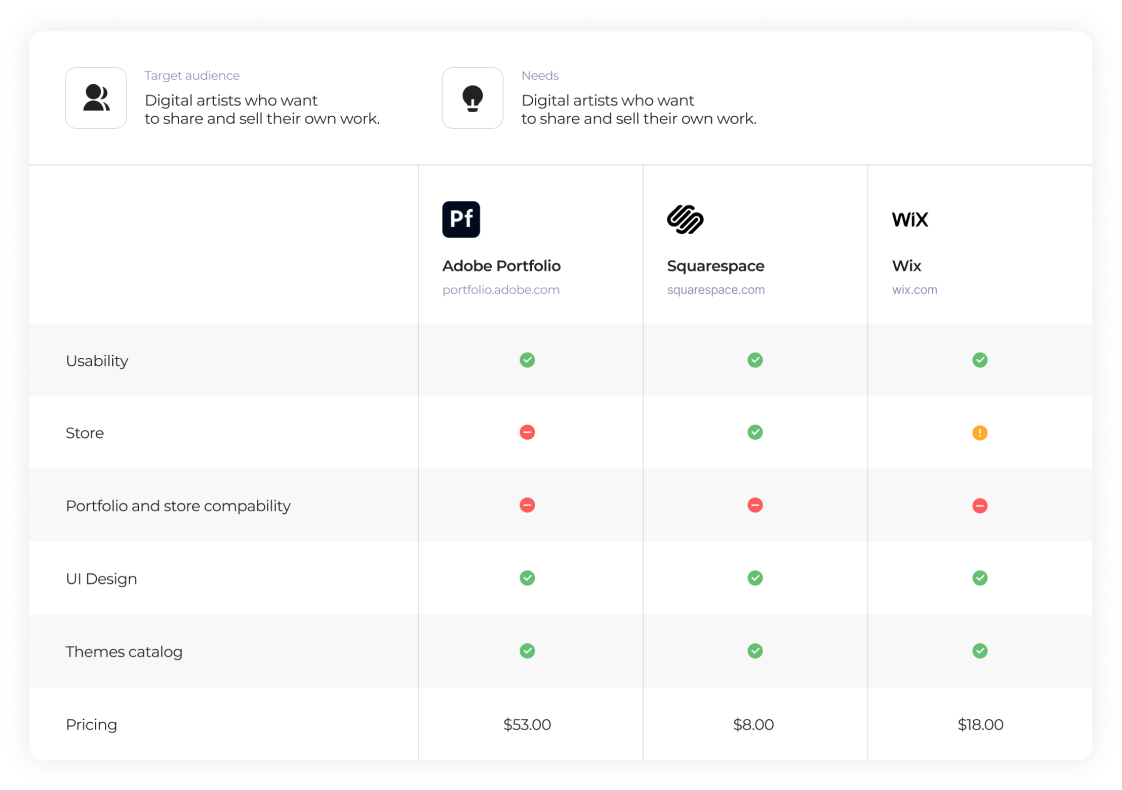This screenshot has width=1122, height=790.
Task: Toggle the green check in Wix's UI Design cell
Action: click(x=980, y=578)
